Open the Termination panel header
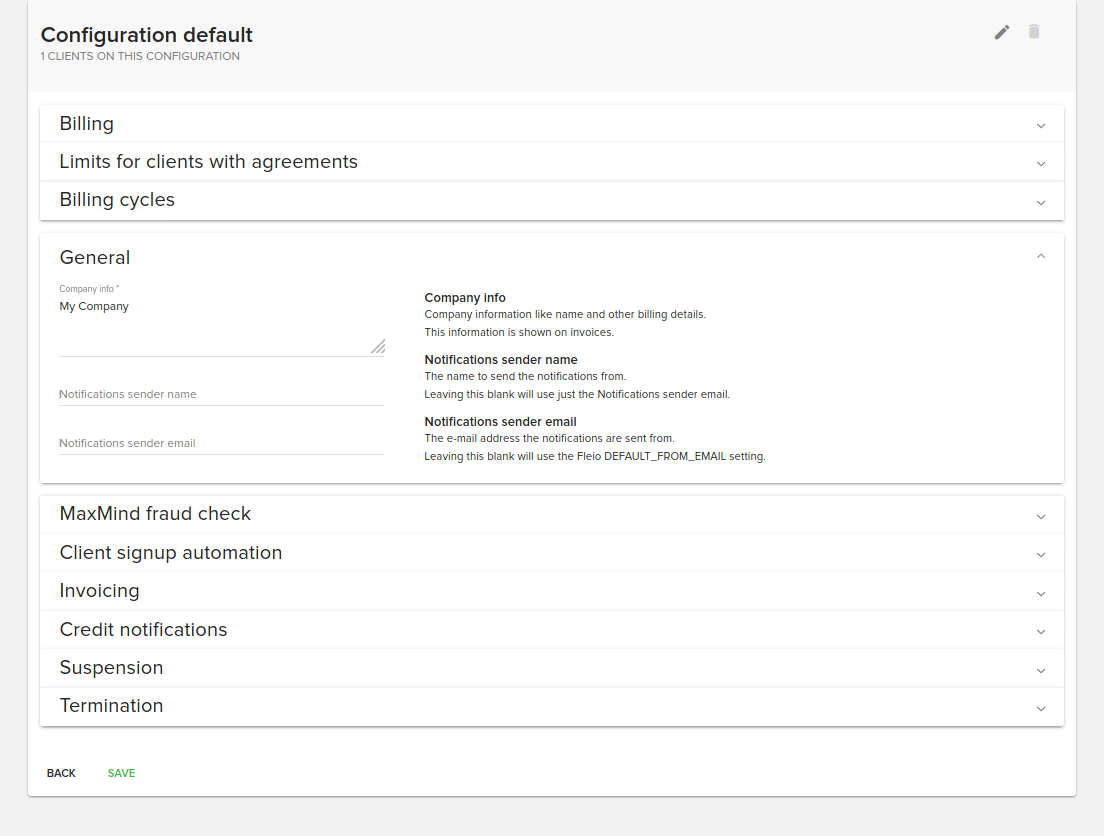 (x=551, y=706)
